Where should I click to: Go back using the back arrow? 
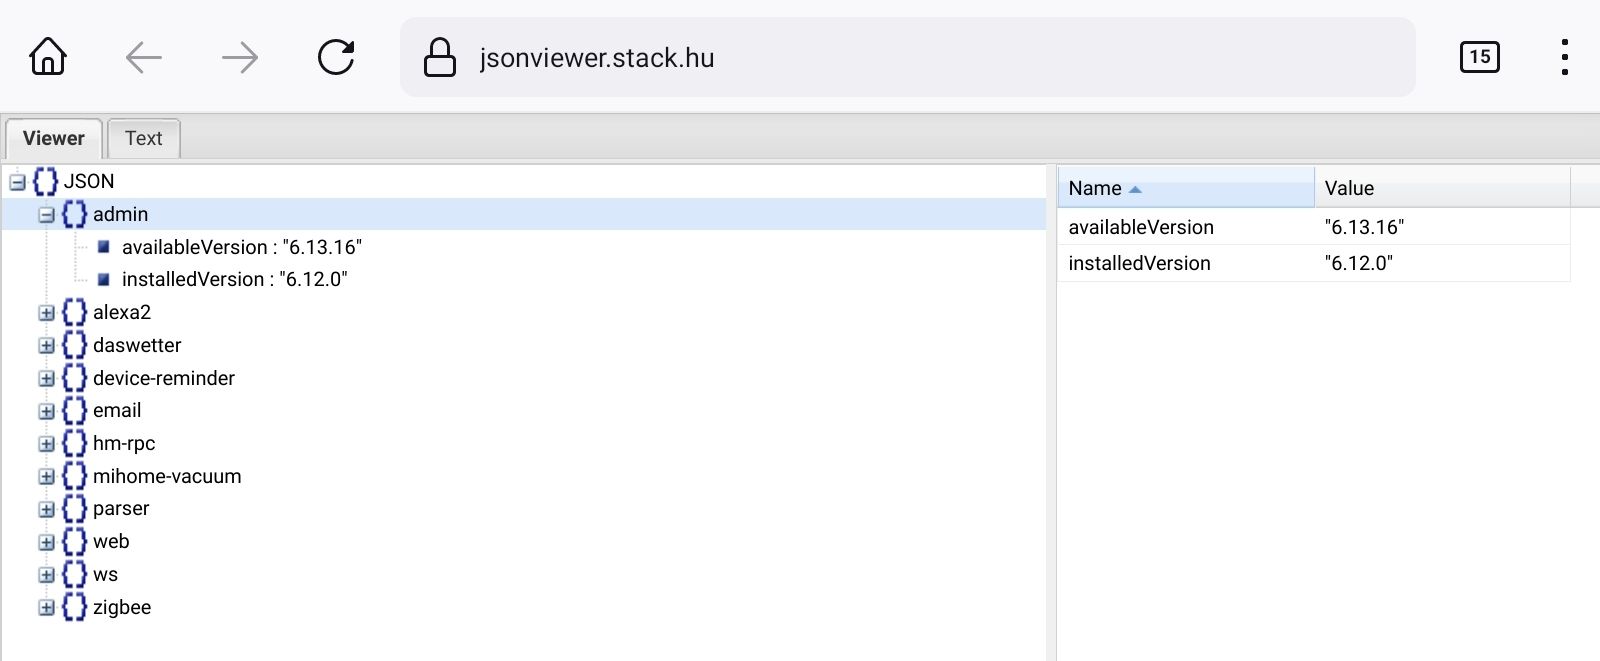tap(144, 57)
